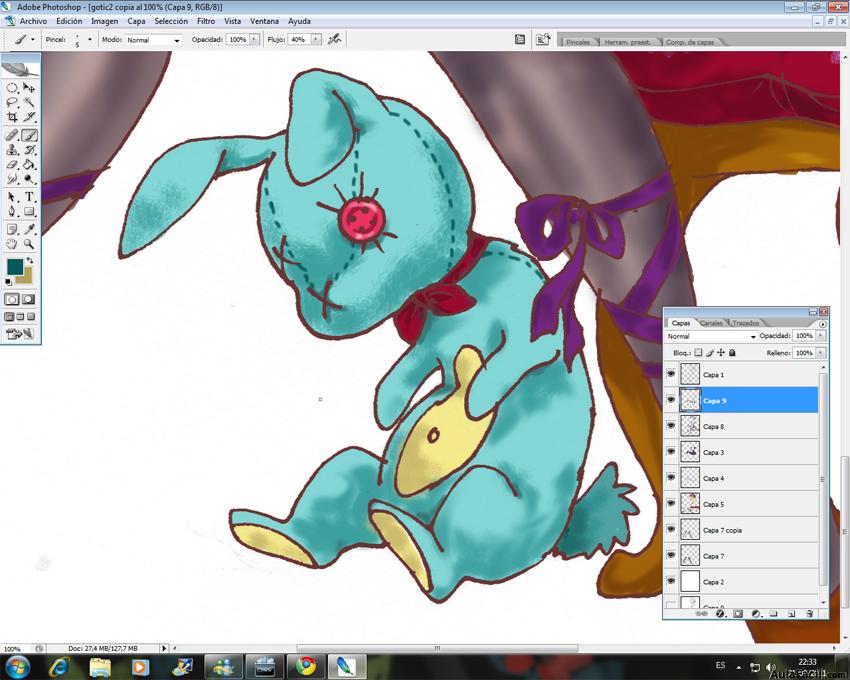This screenshot has height=680, width=850.
Task: Switch to the Canales tab
Action: tap(711, 323)
